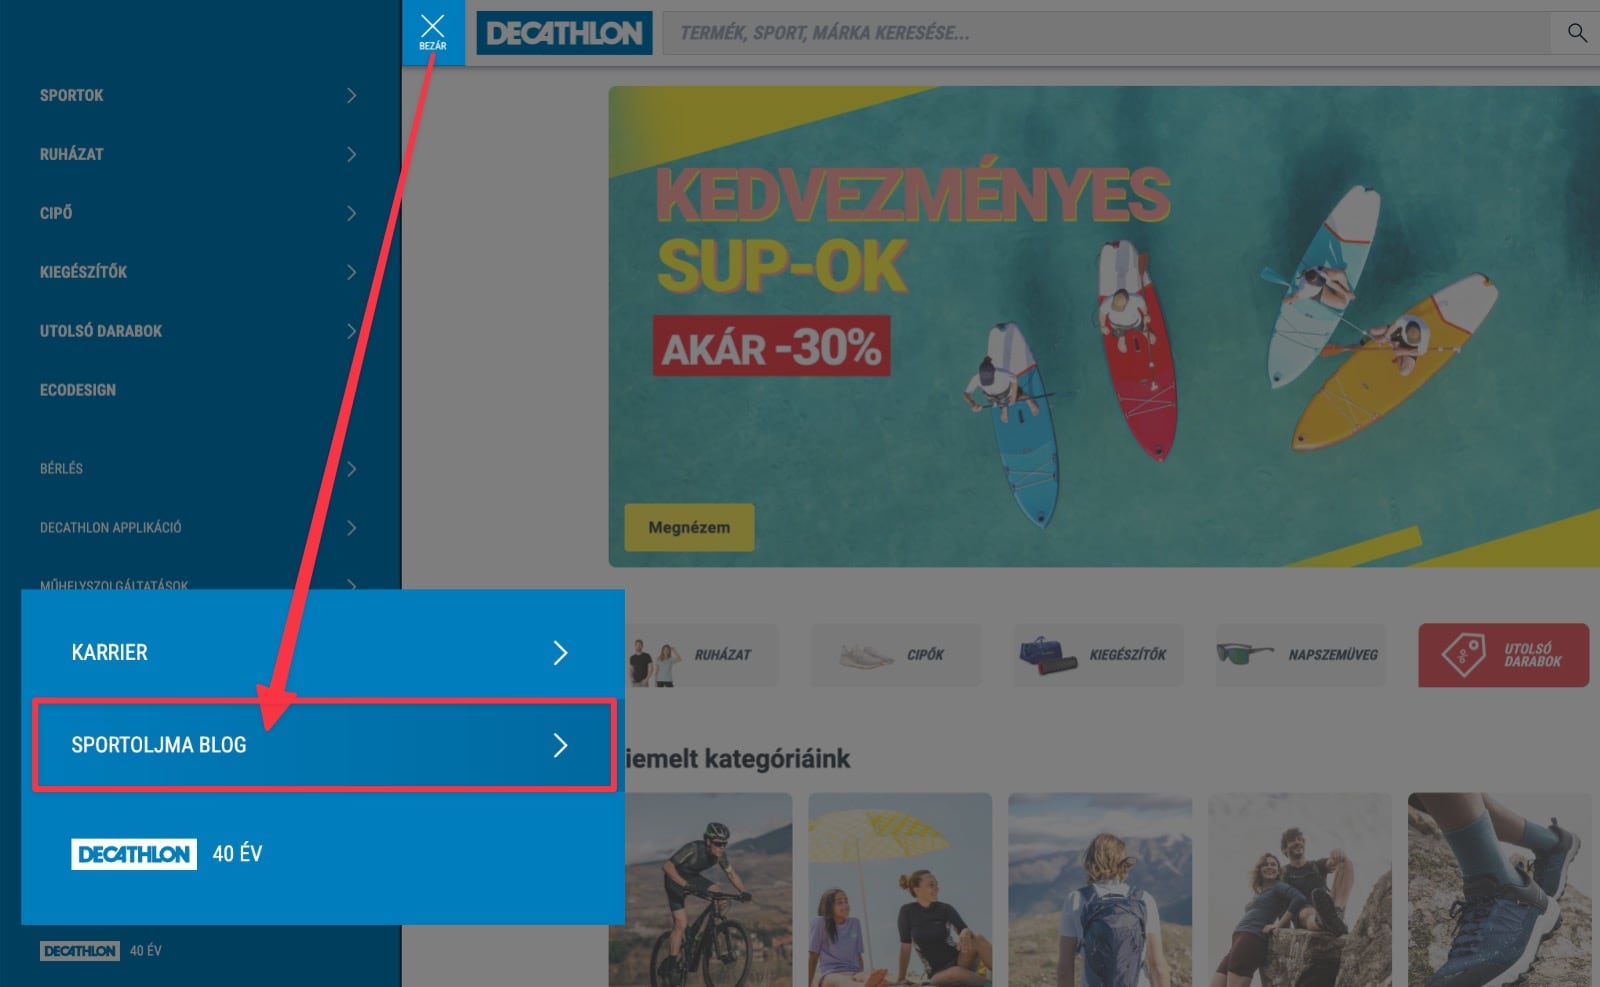The image size is (1600, 987).
Task: Select ECODESIGN in the side menu
Action: (x=78, y=390)
